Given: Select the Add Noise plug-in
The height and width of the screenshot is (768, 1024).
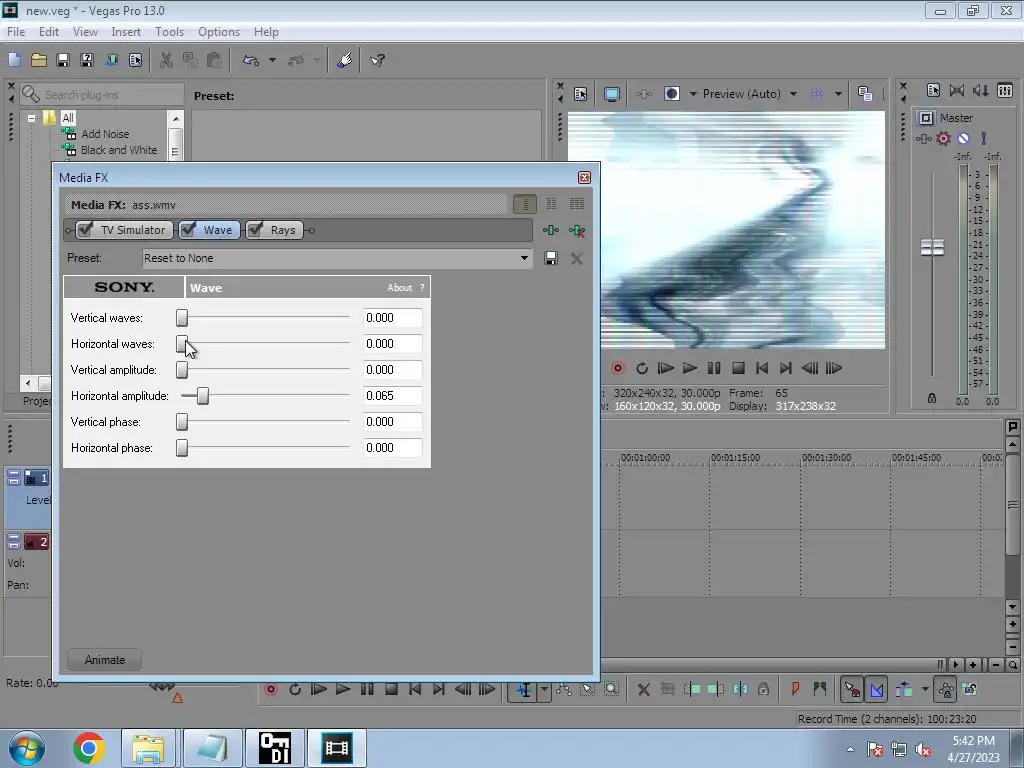Looking at the screenshot, I should [x=105, y=134].
